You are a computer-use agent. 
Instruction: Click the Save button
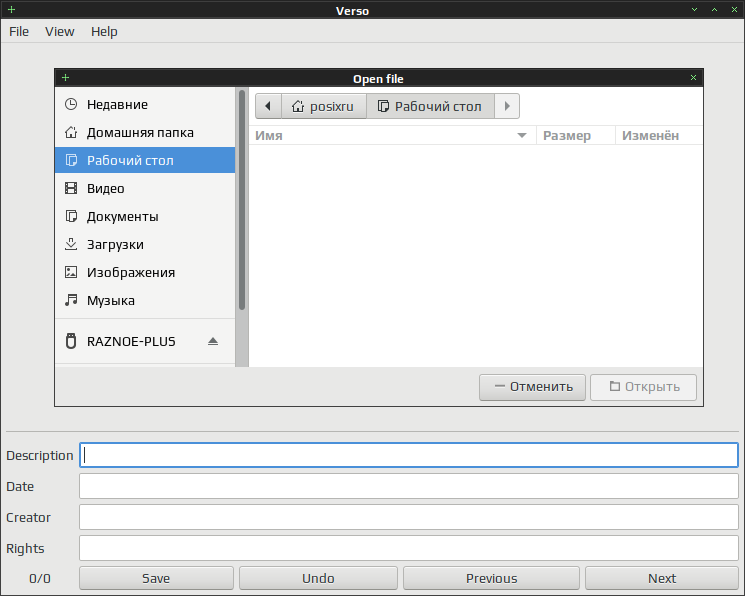[x=156, y=578]
